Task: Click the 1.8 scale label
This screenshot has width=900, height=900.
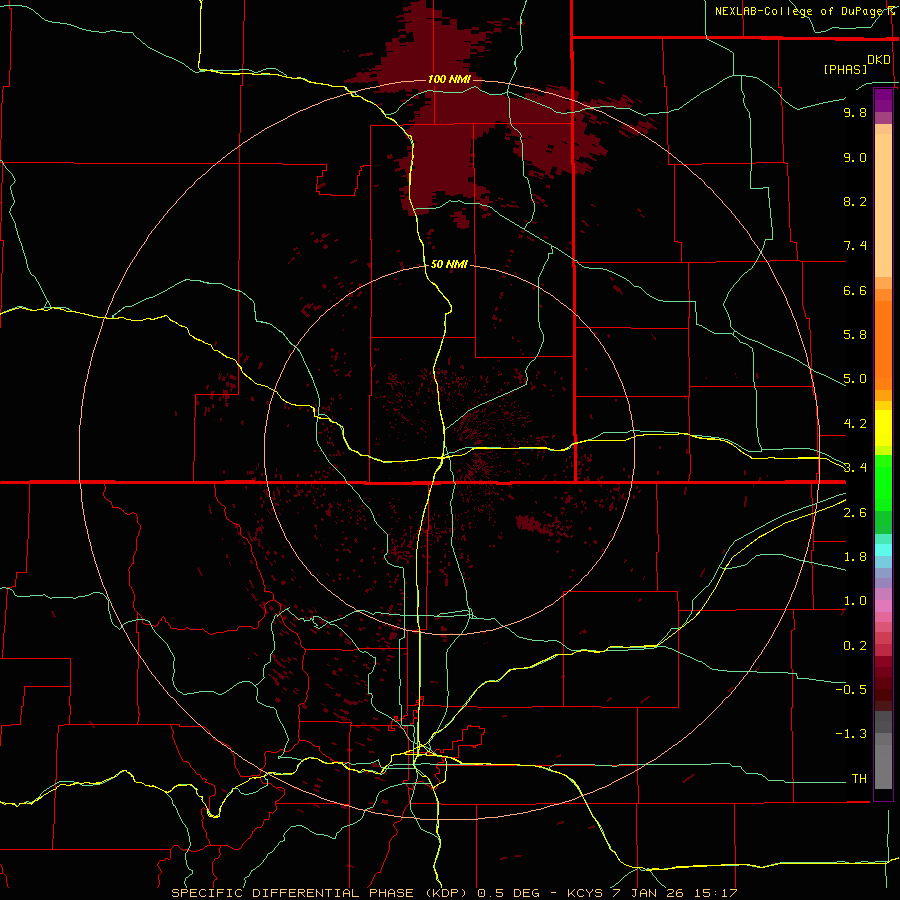Action: (855, 557)
